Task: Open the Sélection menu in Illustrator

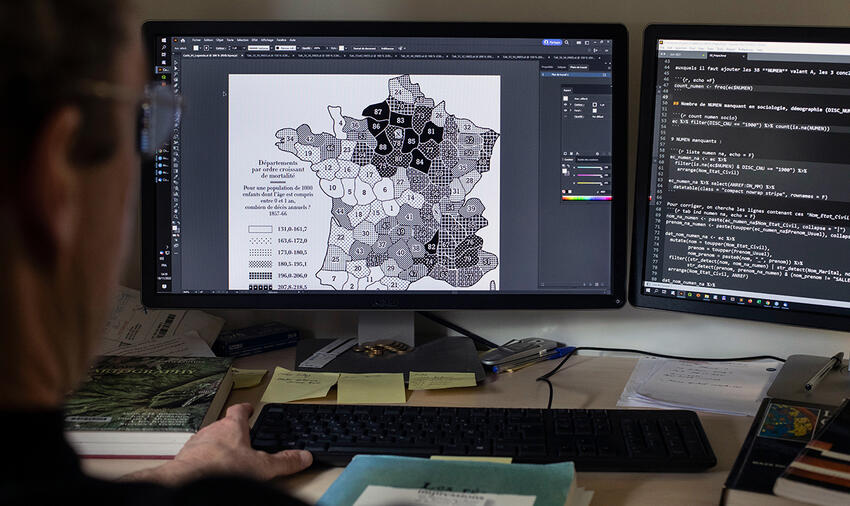Action: (242, 40)
